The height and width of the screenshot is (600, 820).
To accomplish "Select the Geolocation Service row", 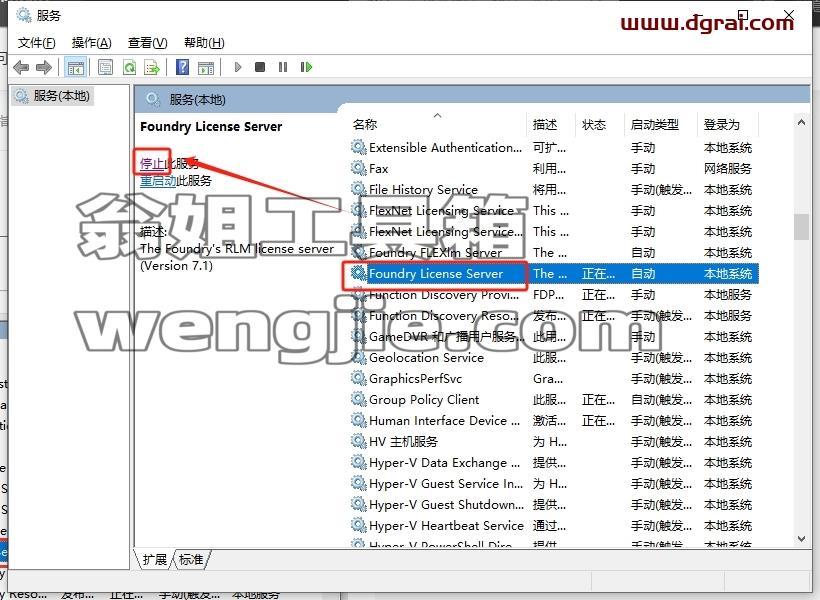I will pos(553,357).
